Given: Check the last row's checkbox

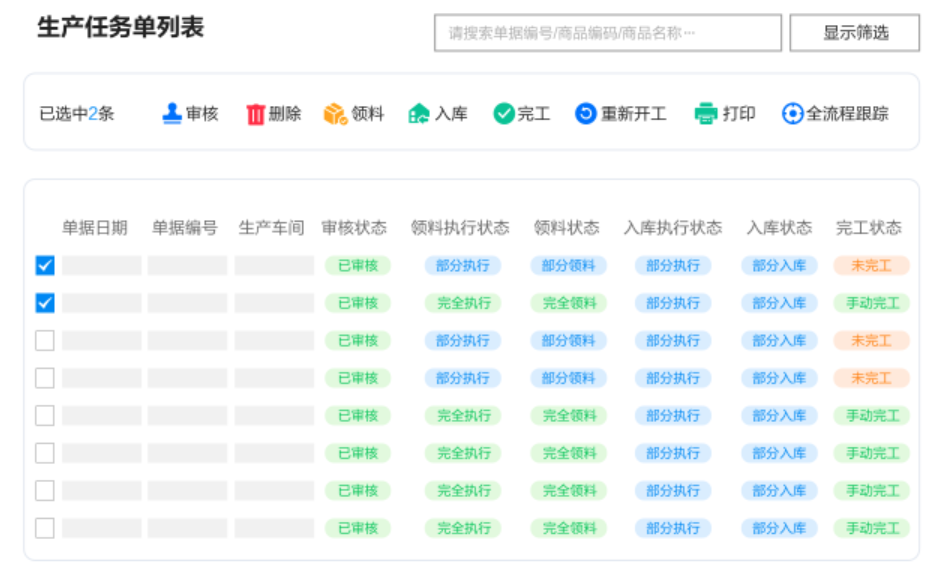Looking at the screenshot, I should point(45,528).
